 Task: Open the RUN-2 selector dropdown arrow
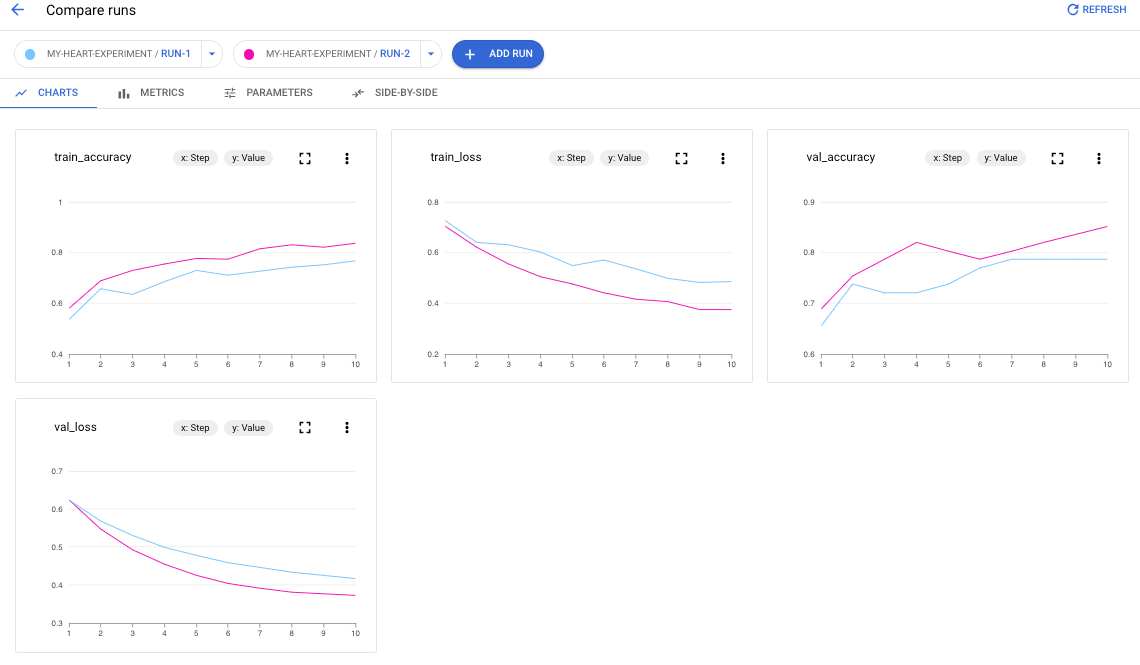(430, 53)
